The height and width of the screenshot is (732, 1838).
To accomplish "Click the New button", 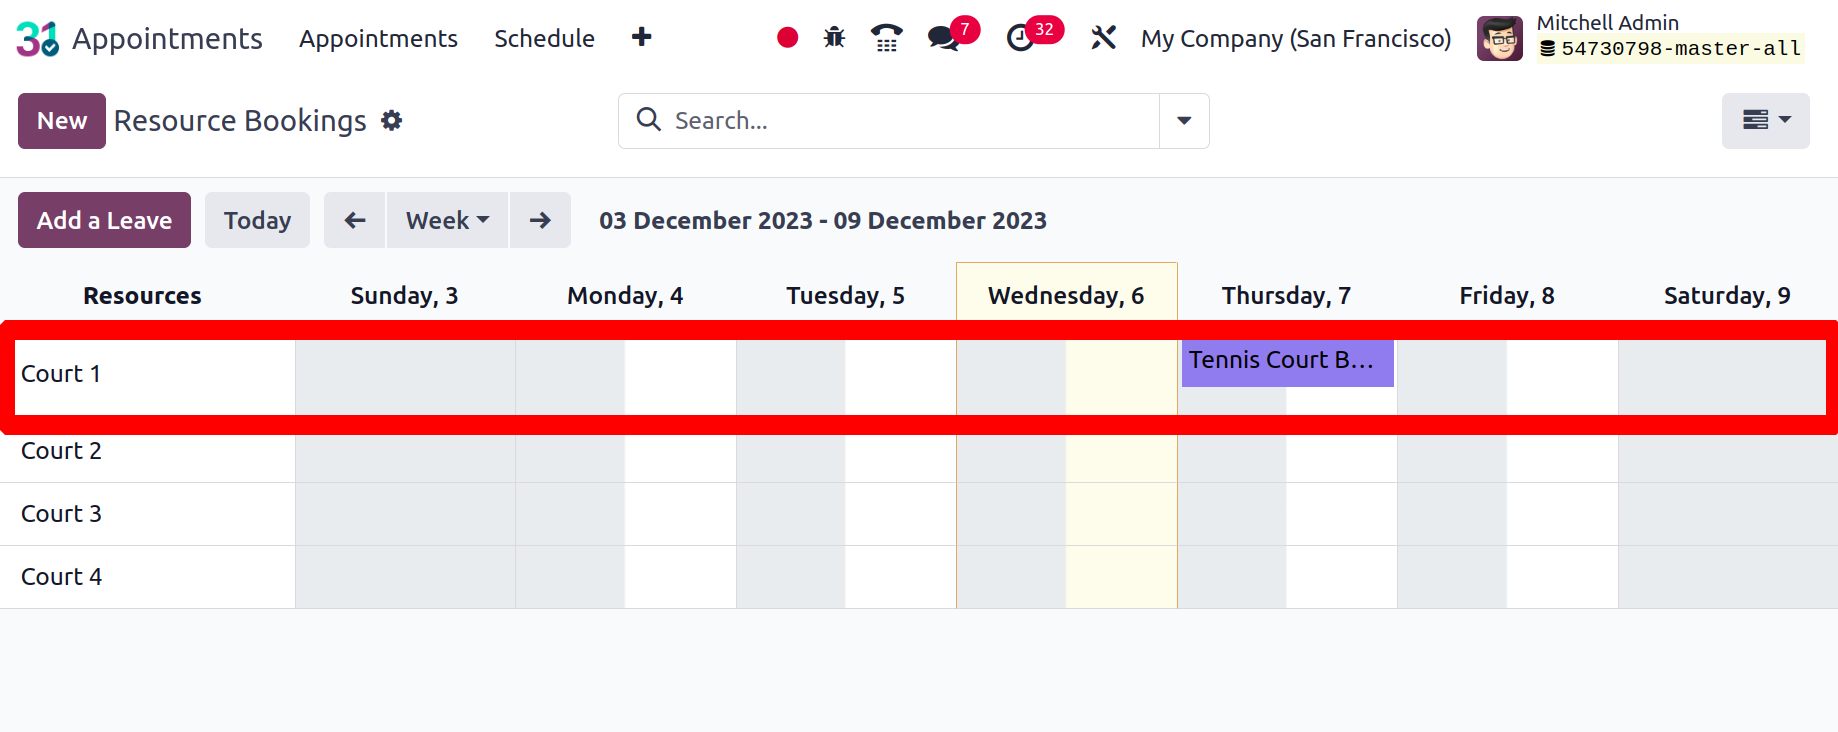I will click(62, 121).
